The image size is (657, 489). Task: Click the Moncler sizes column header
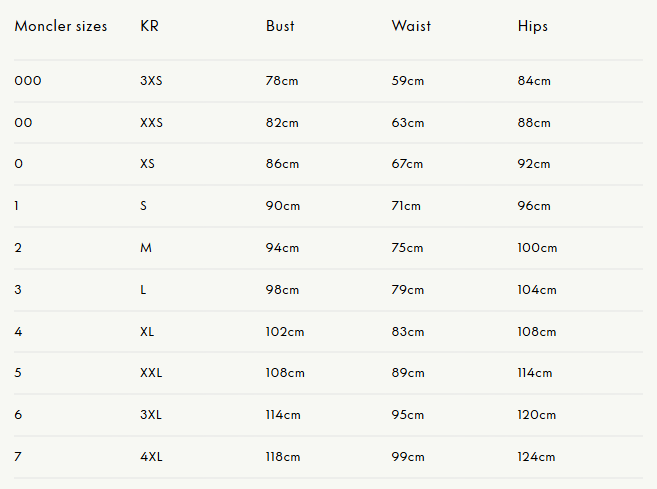click(x=61, y=26)
